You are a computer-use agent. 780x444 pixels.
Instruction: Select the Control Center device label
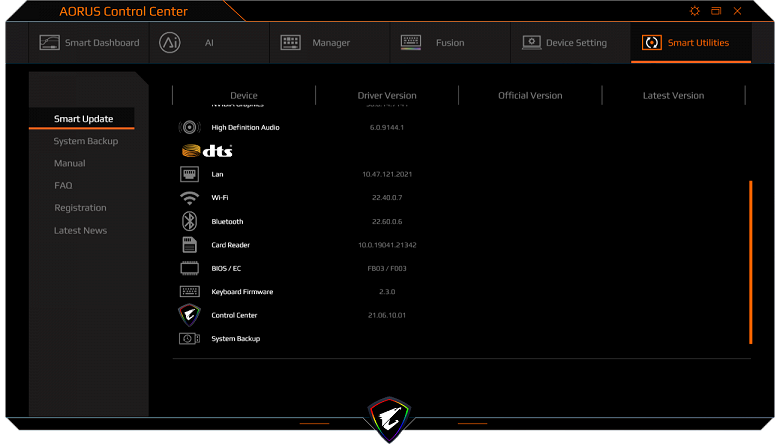point(234,315)
